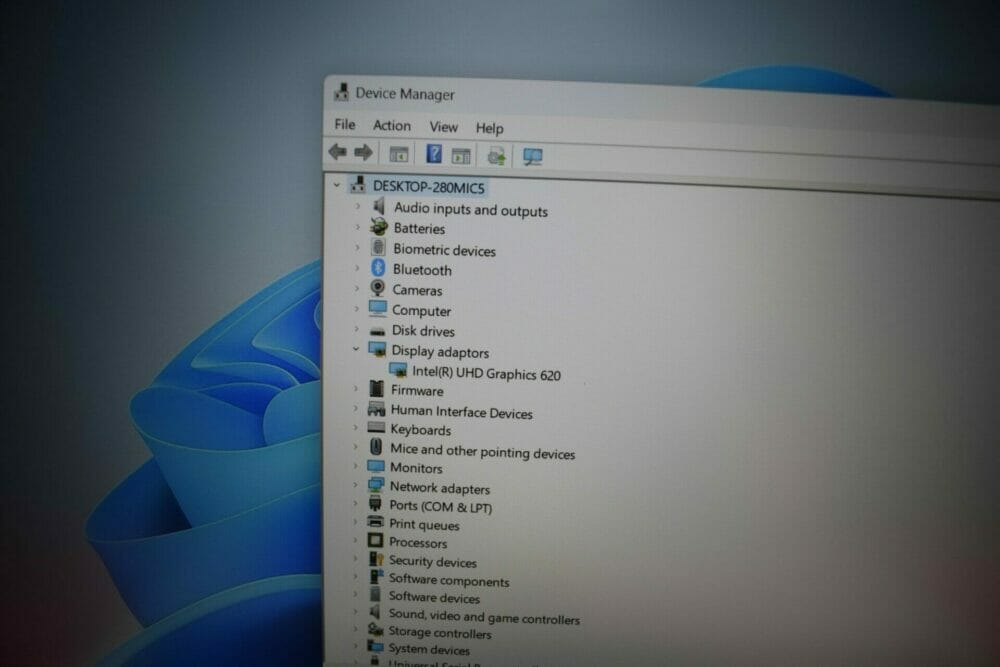Select Sound, video and game controllers label
This screenshot has width=1000, height=667.
pyautogui.click(x=484, y=617)
